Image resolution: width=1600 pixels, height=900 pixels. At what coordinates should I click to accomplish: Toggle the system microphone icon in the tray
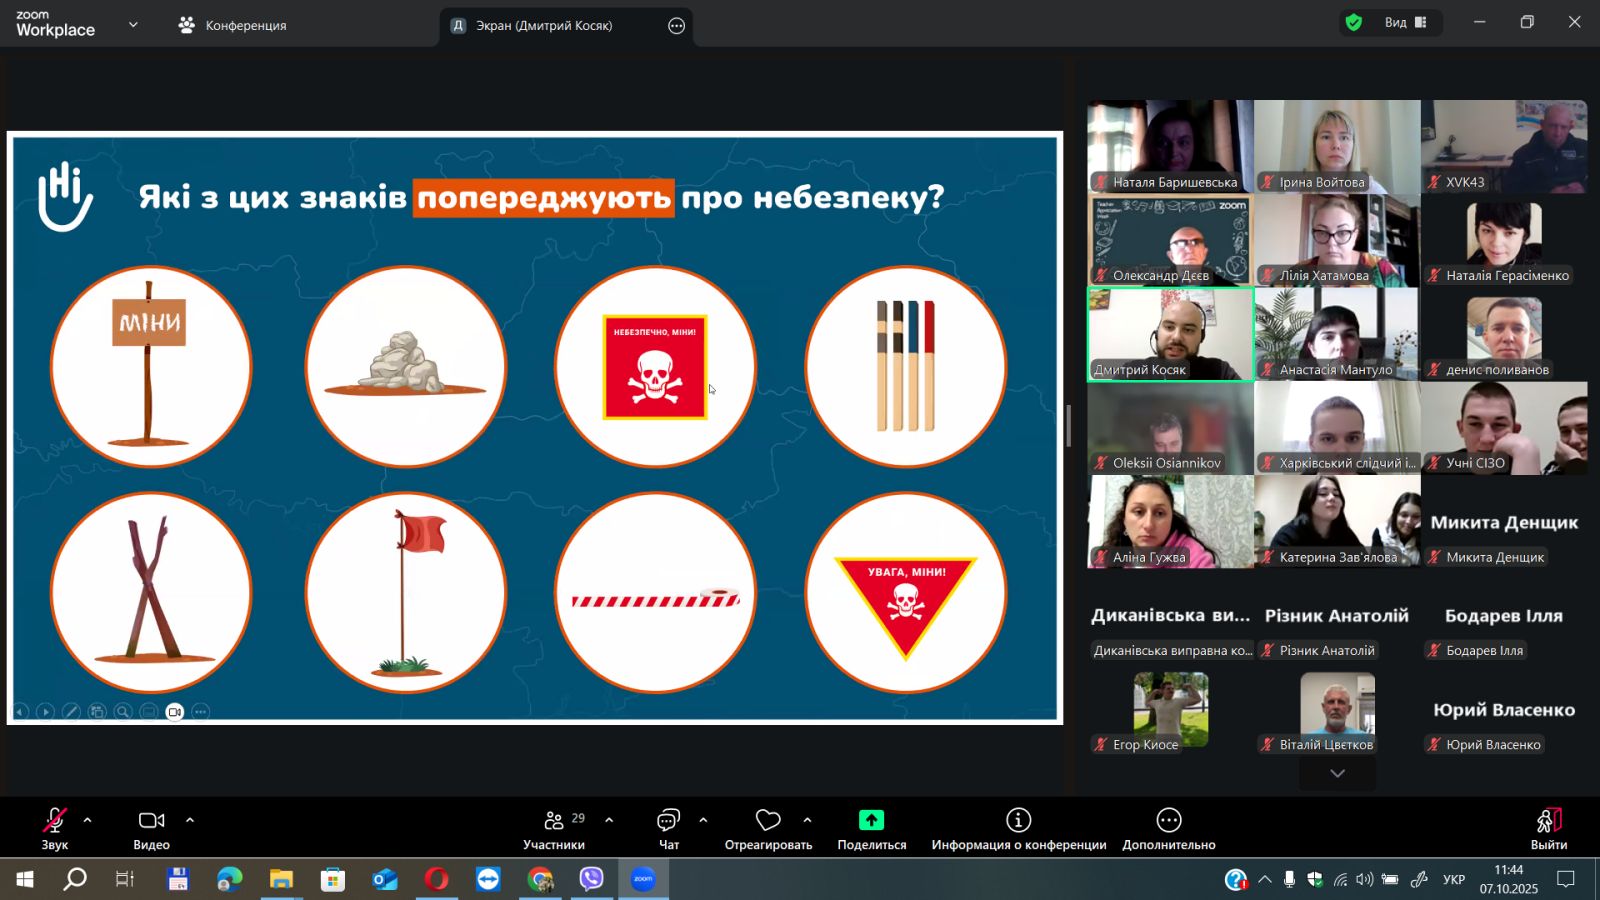1289,880
